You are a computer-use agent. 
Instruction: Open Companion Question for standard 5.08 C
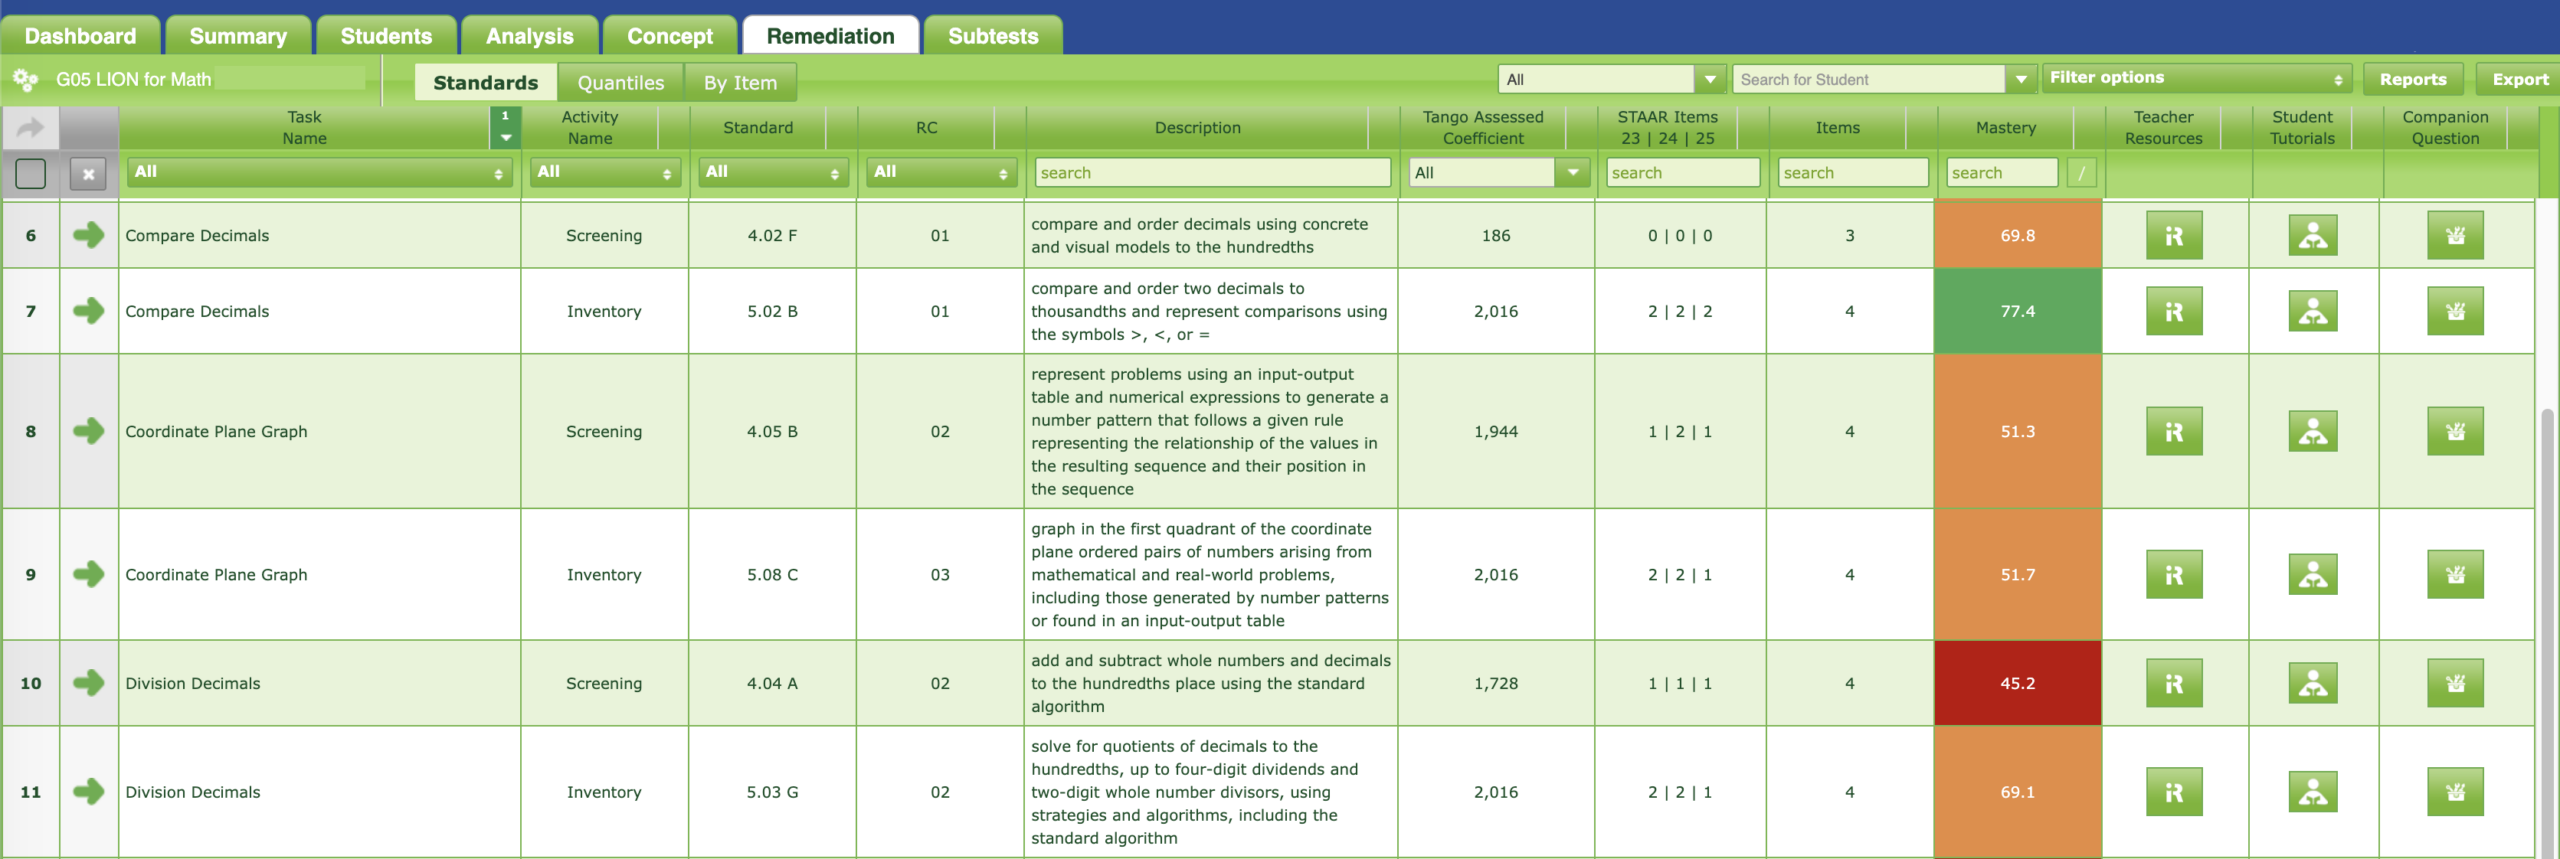(2455, 575)
